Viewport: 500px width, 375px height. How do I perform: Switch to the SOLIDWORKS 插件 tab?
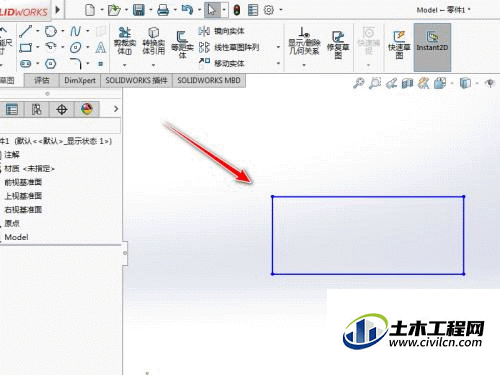click(136, 80)
